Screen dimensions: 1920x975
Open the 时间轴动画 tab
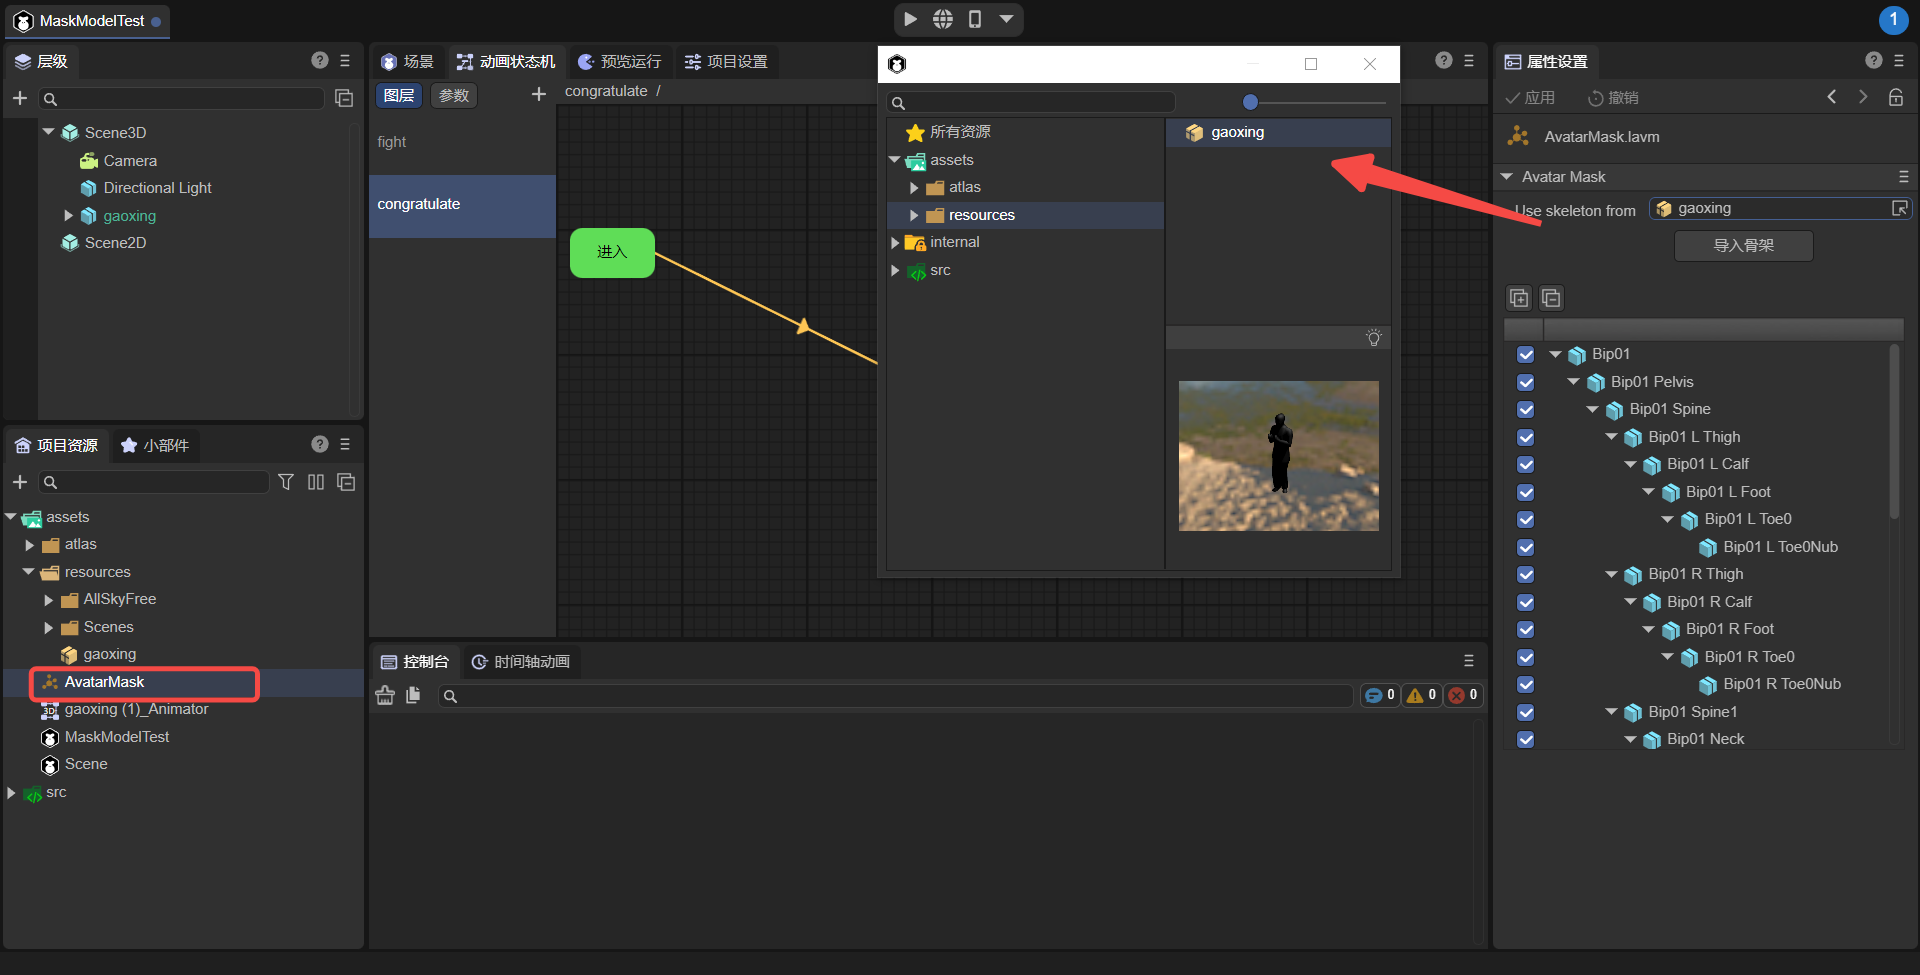point(521,662)
